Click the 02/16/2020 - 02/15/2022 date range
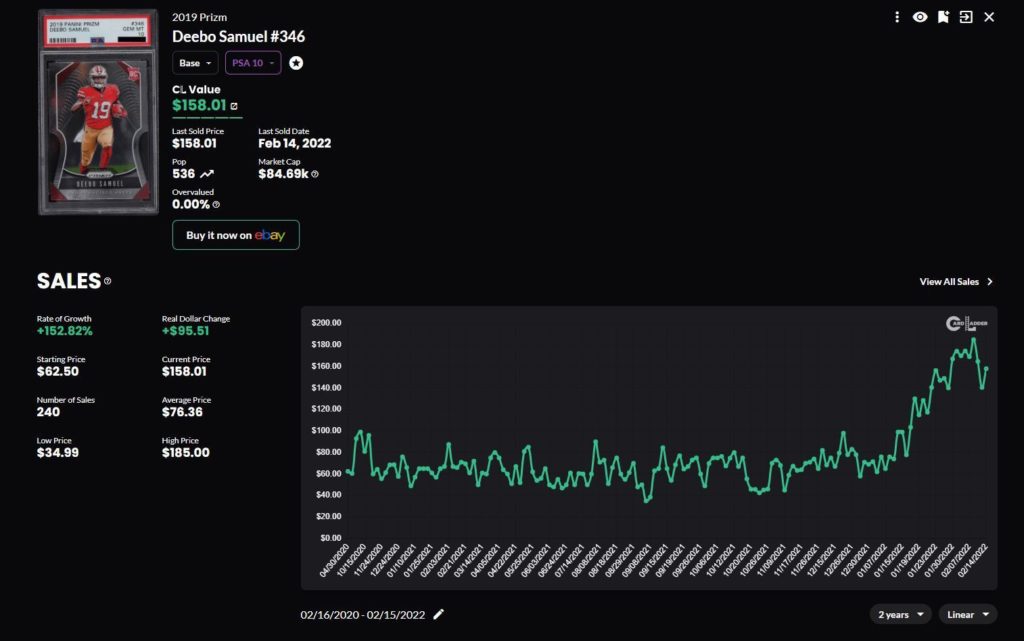The width and height of the screenshot is (1024, 641). (362, 615)
